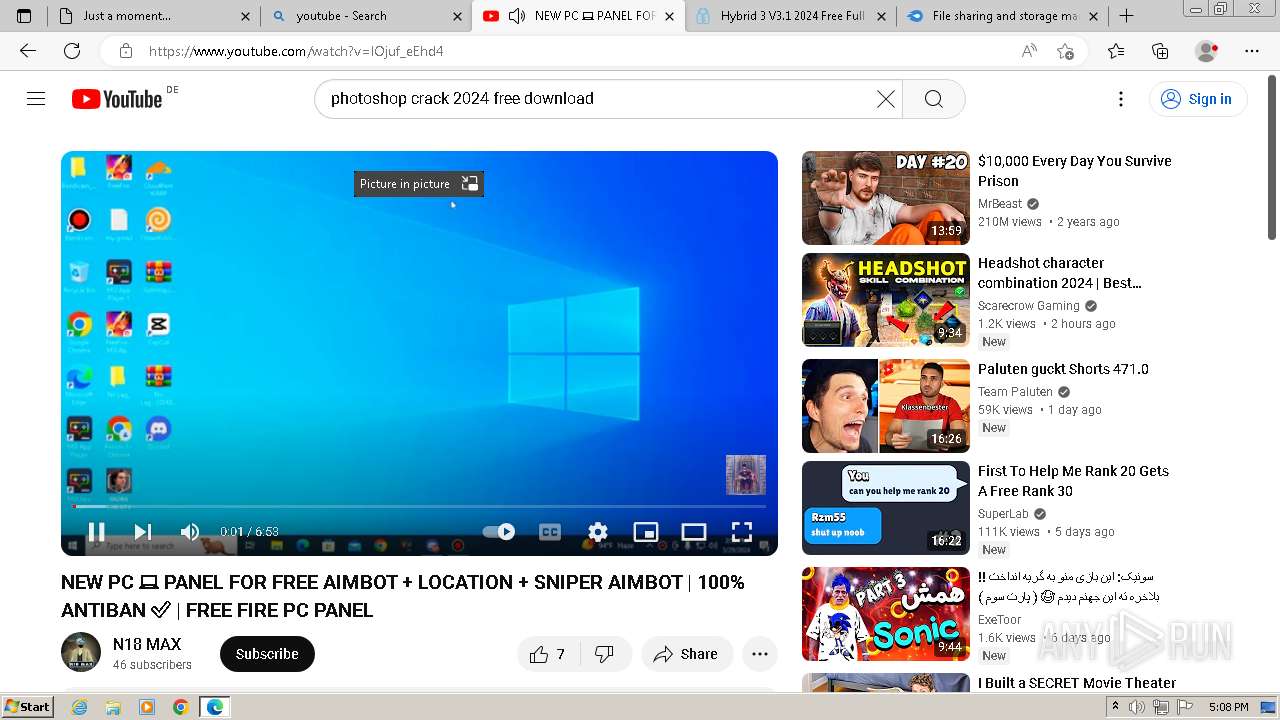Viewport: 1280px width, 720px height.
Task: Clear the search query with X
Action: click(886, 98)
